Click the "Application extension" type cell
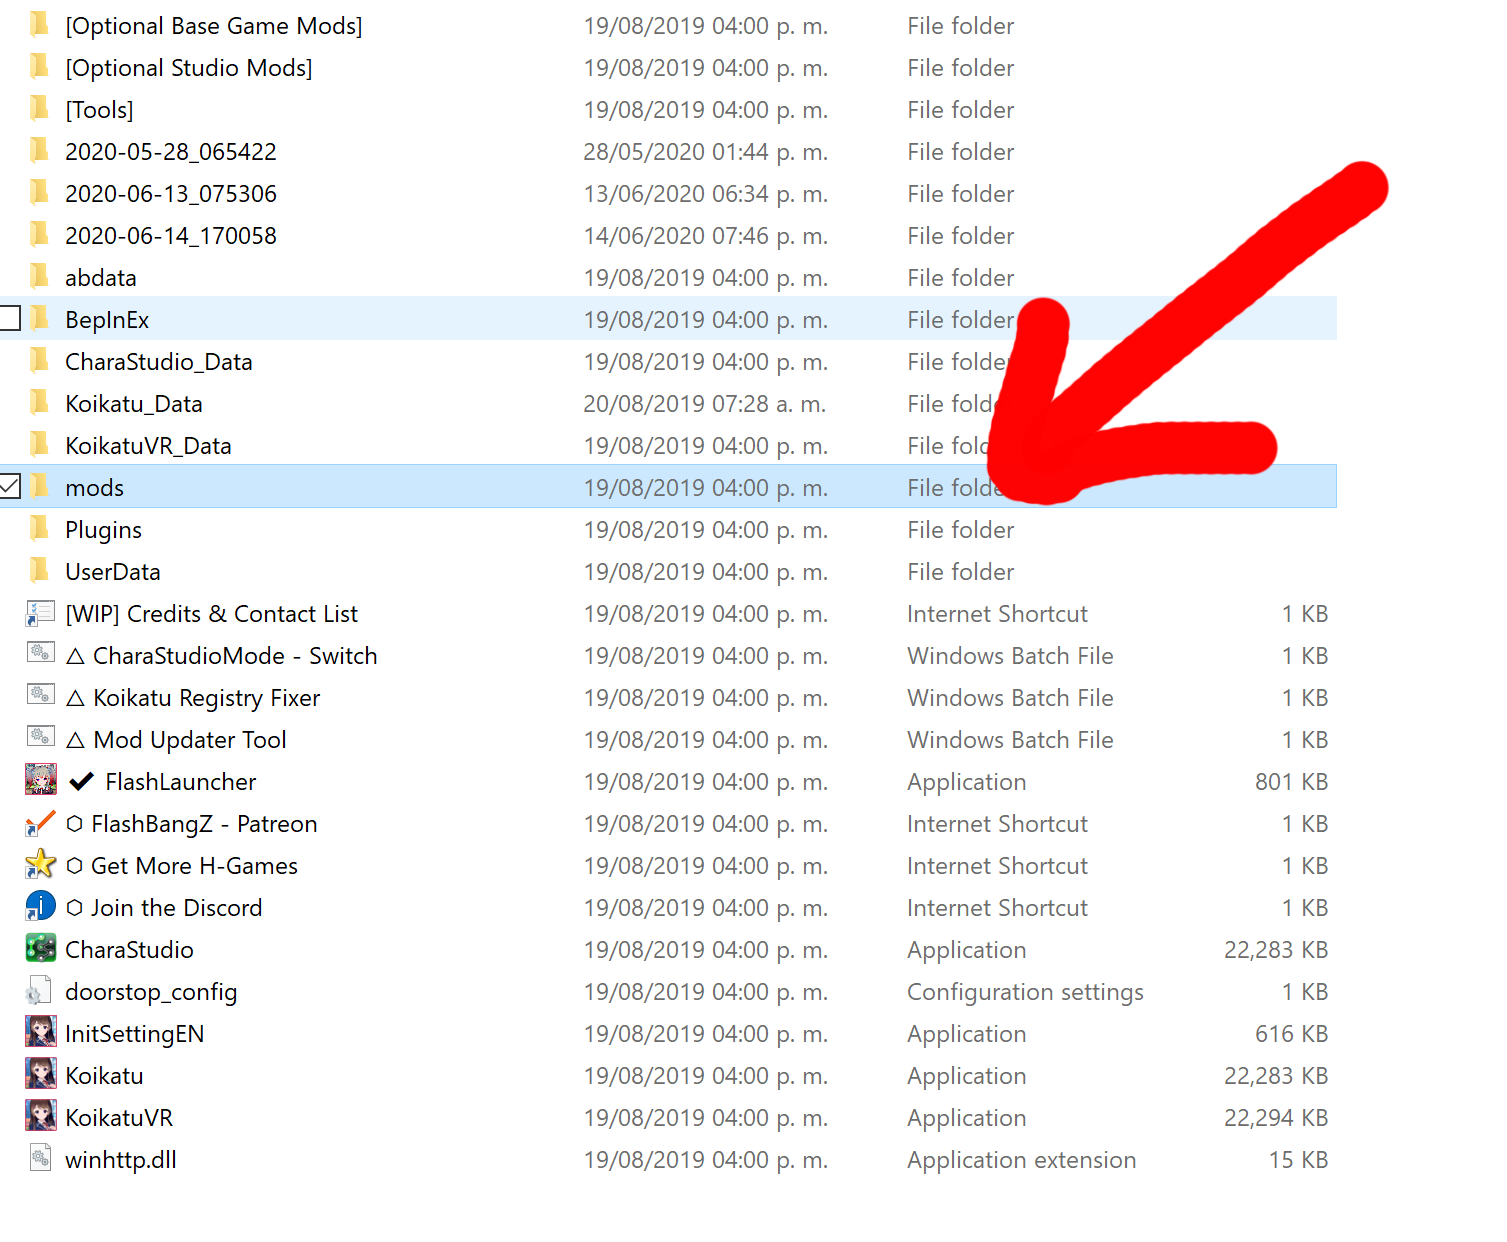The height and width of the screenshot is (1242, 1507). (x=1021, y=1160)
